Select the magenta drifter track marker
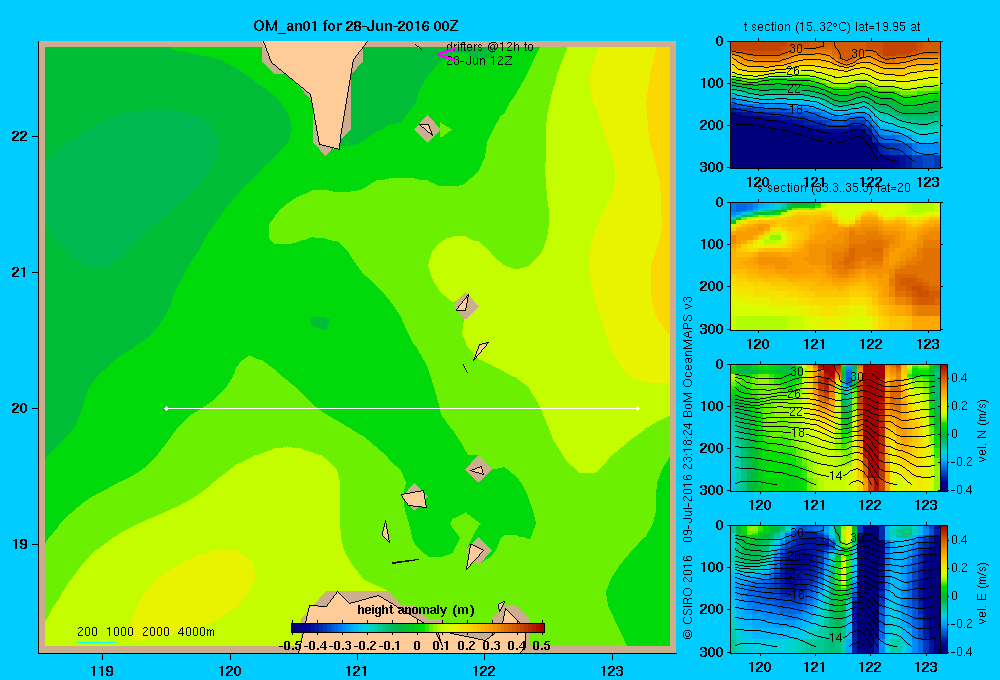The image size is (1000, 680). point(446,55)
